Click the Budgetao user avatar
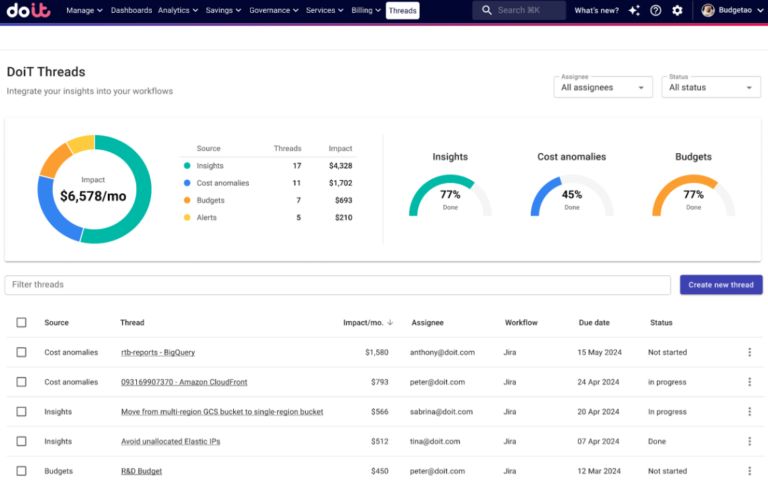Image resolution: width=768 pixels, height=480 pixels. click(x=708, y=11)
